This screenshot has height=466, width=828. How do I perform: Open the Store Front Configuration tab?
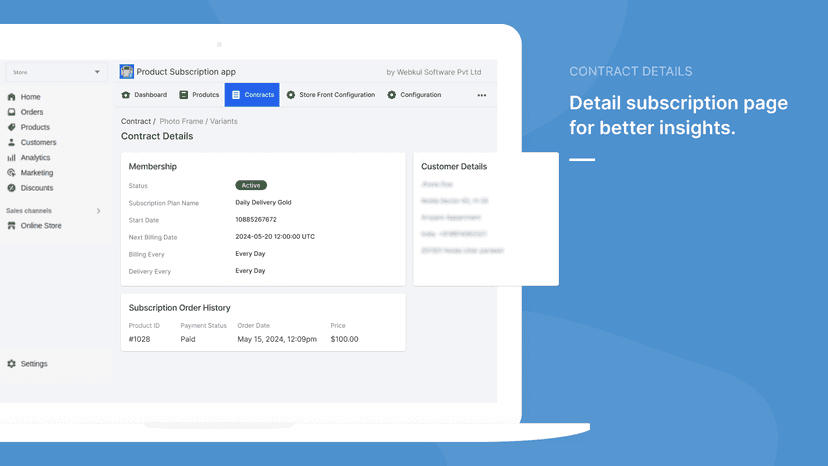tap(331, 95)
